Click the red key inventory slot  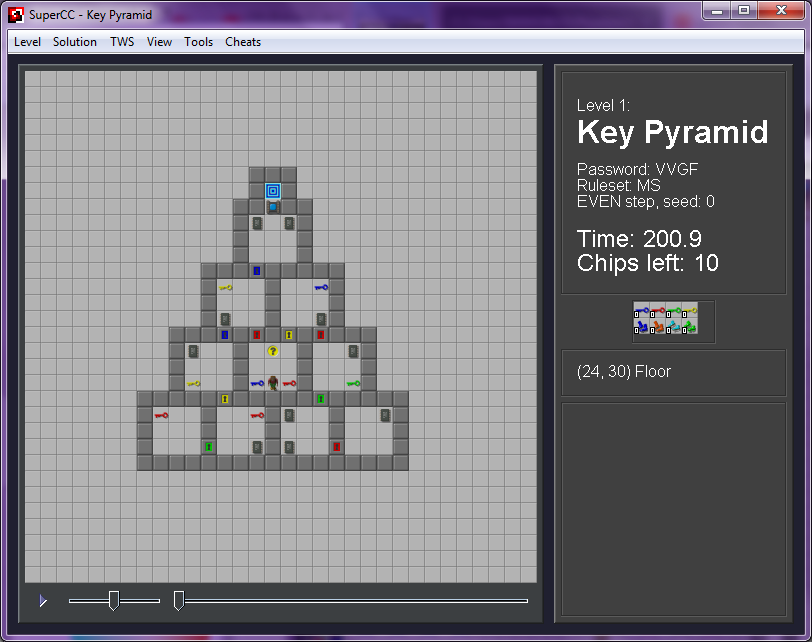tap(657, 311)
